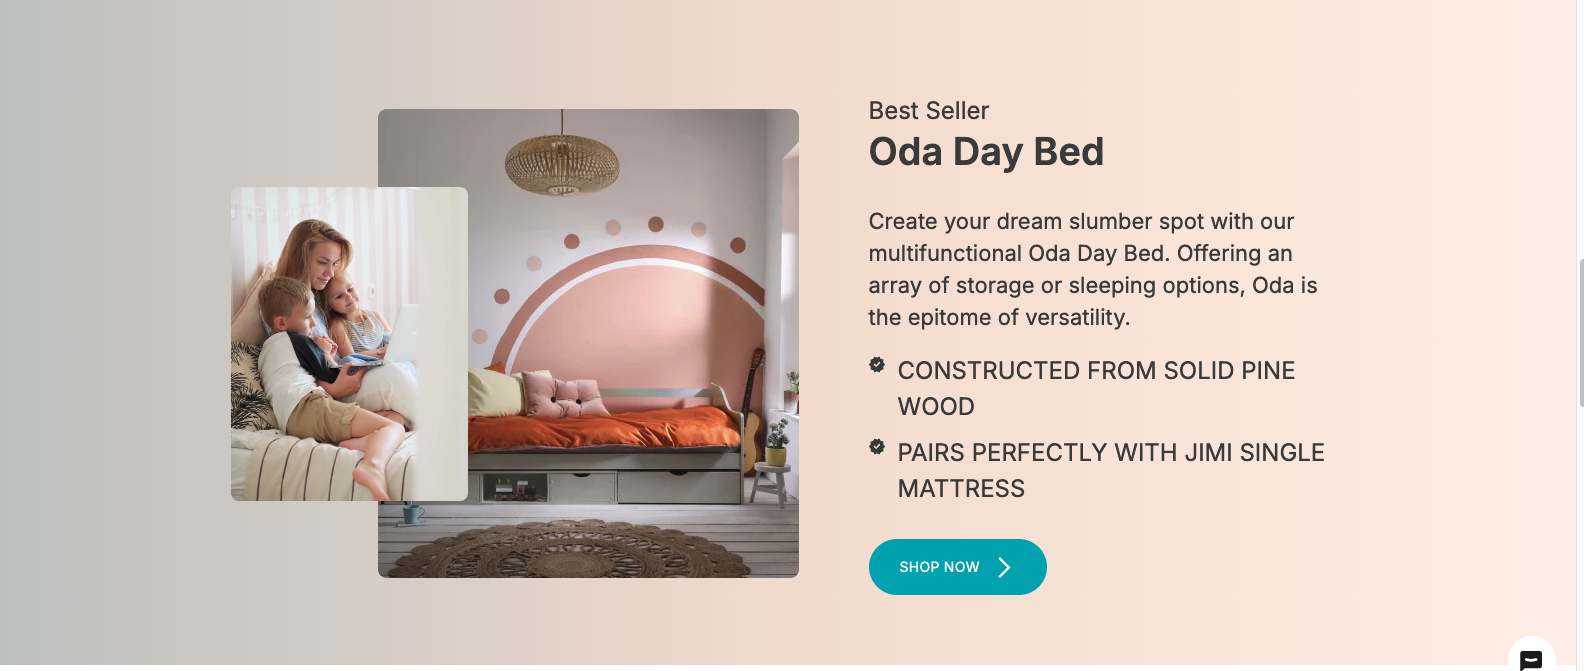The width and height of the screenshot is (1584, 671).
Task: Click the round woven rug in the photo
Action: click(586, 550)
